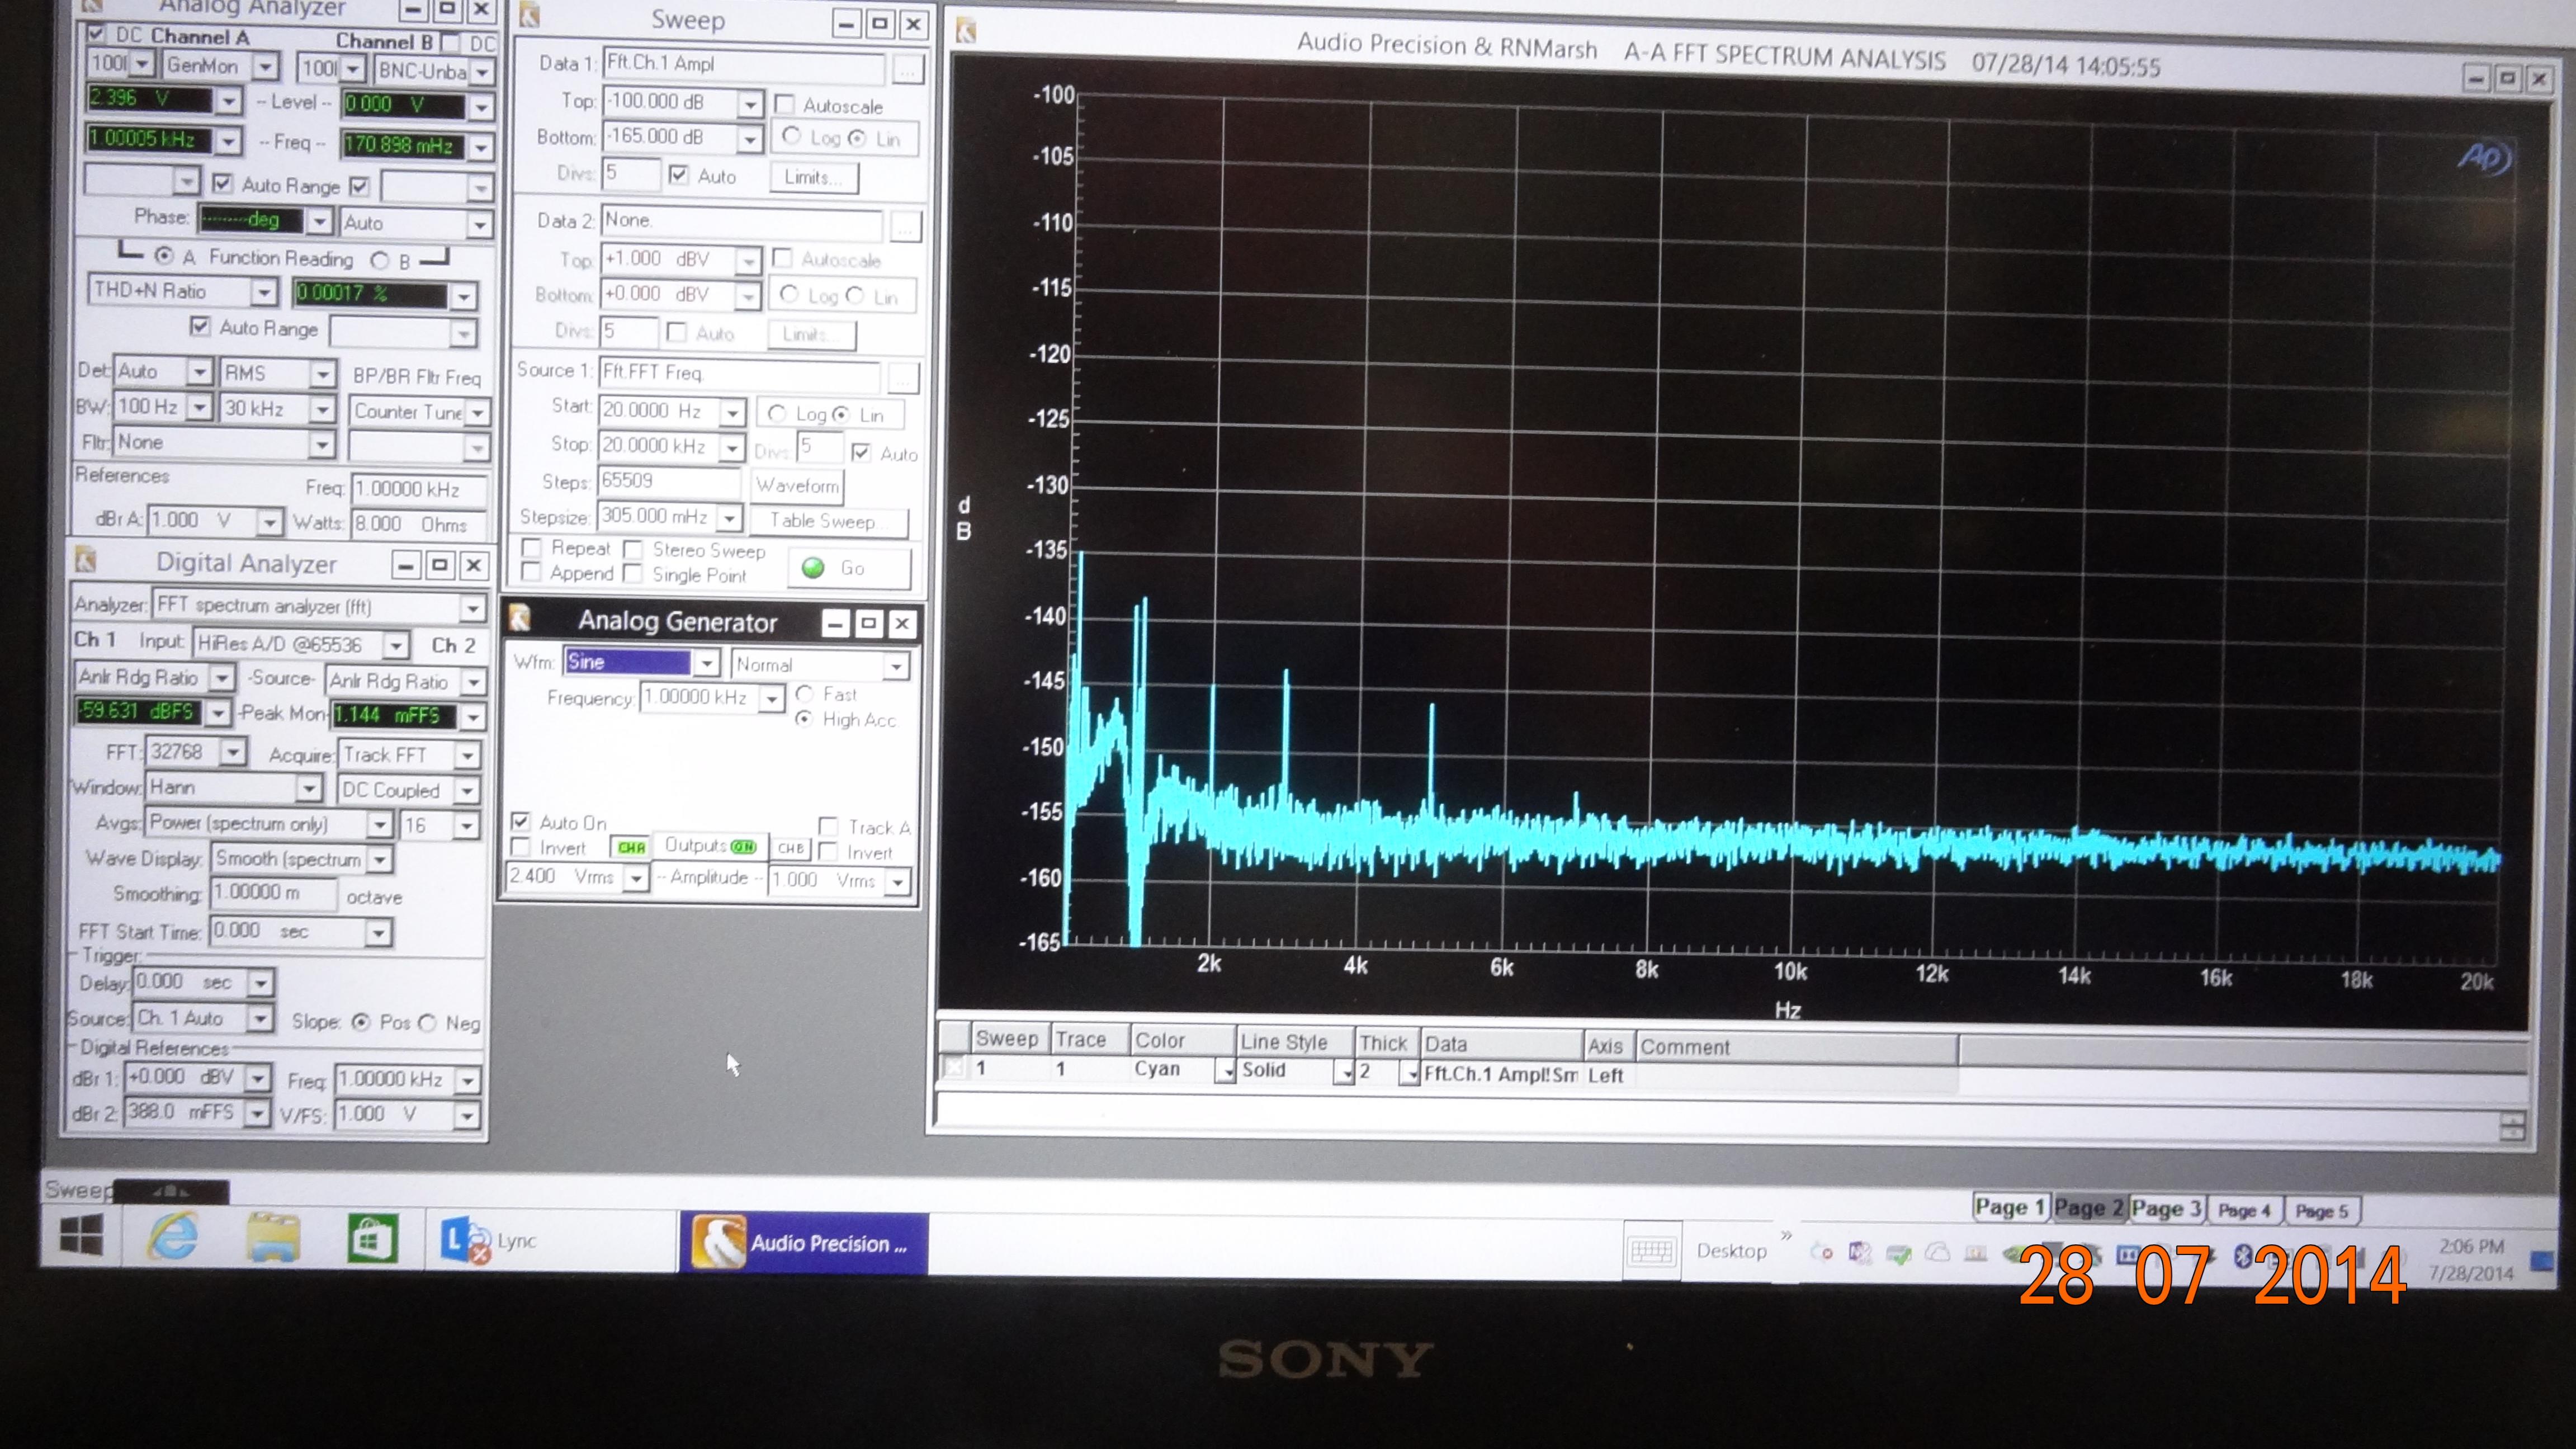The height and width of the screenshot is (1449, 2576).
Task: Click the taskbar clock showing 2:06 PM
Action: [x=2471, y=1259]
